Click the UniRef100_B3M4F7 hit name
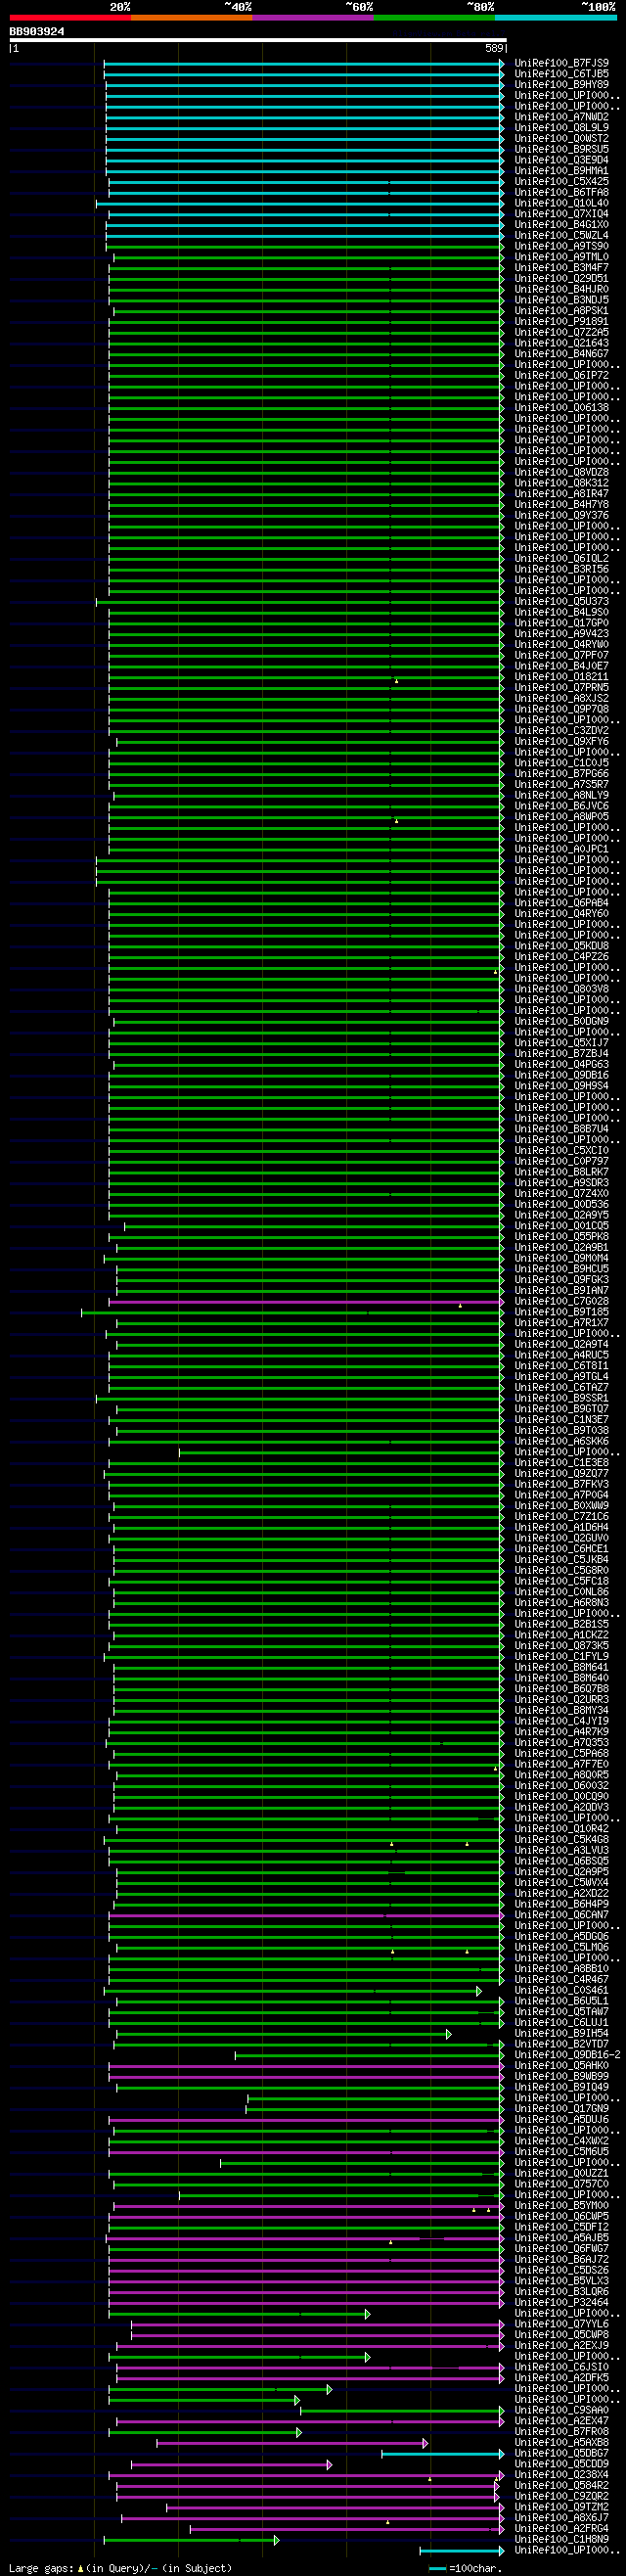The height and width of the screenshot is (2576, 626). click(561, 268)
